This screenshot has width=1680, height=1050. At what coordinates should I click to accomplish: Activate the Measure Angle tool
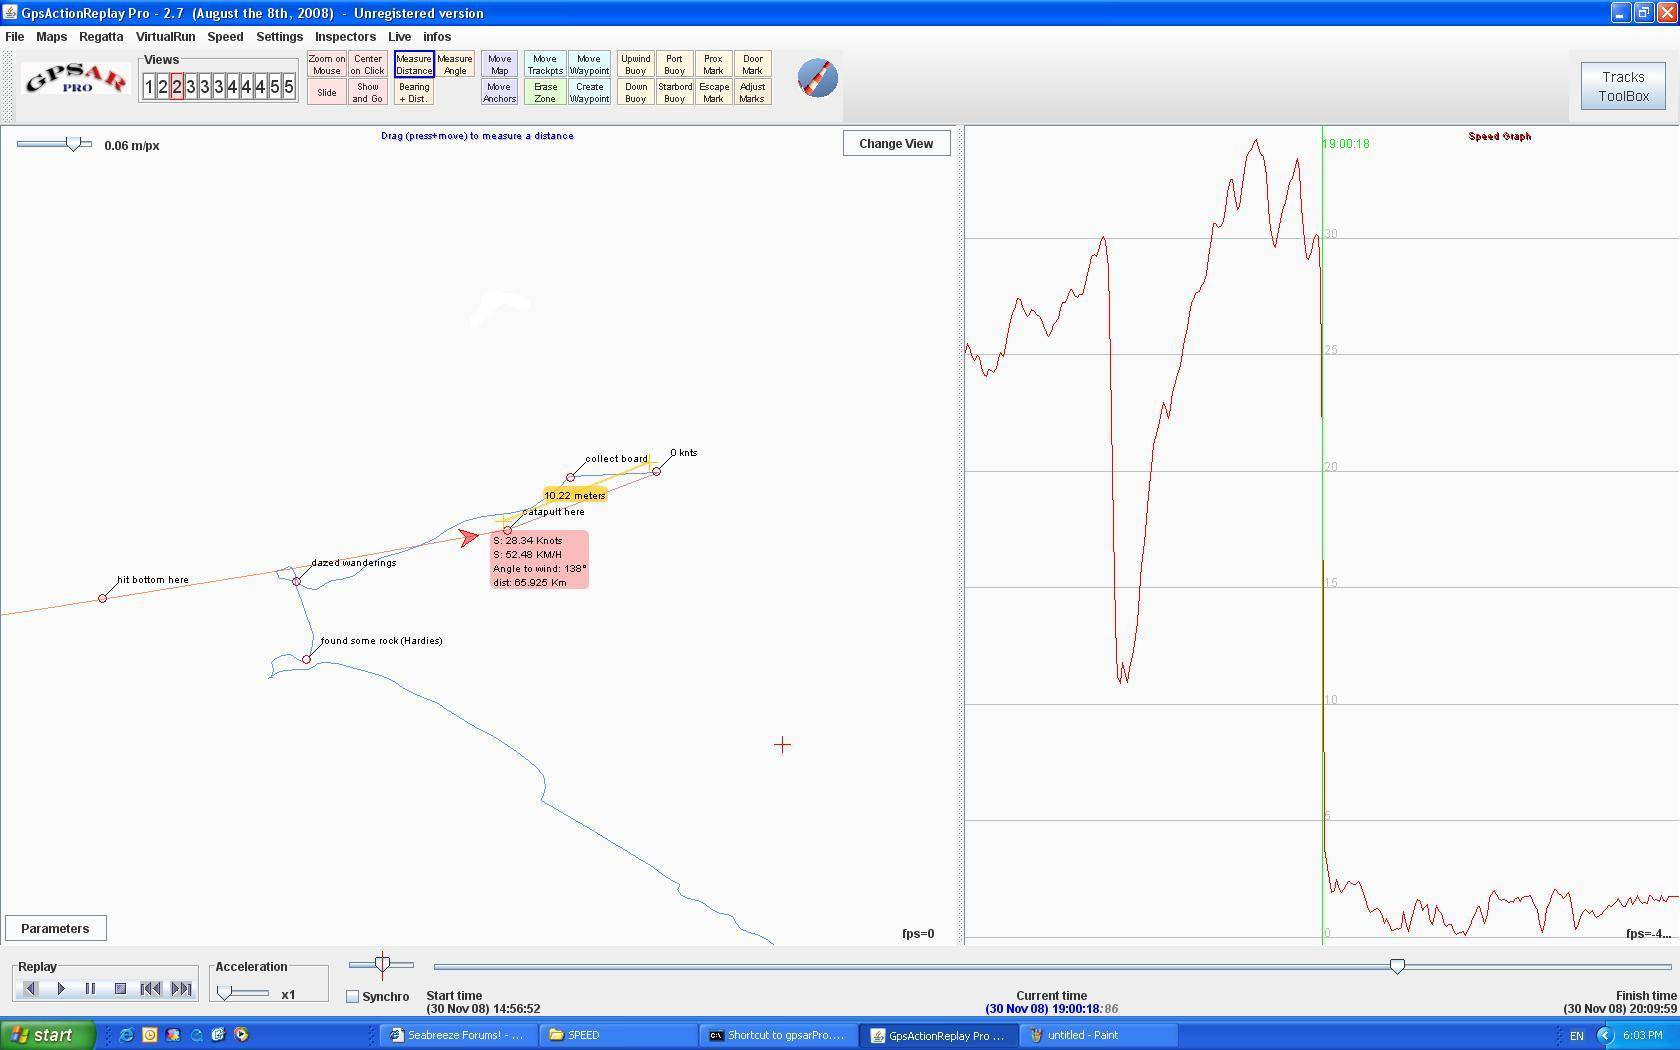tap(454, 65)
